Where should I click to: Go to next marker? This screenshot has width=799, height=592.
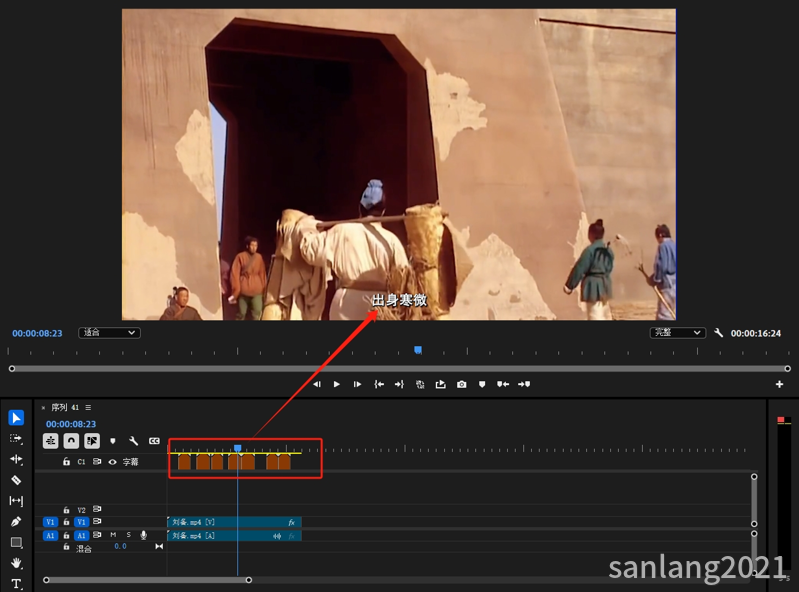point(524,384)
